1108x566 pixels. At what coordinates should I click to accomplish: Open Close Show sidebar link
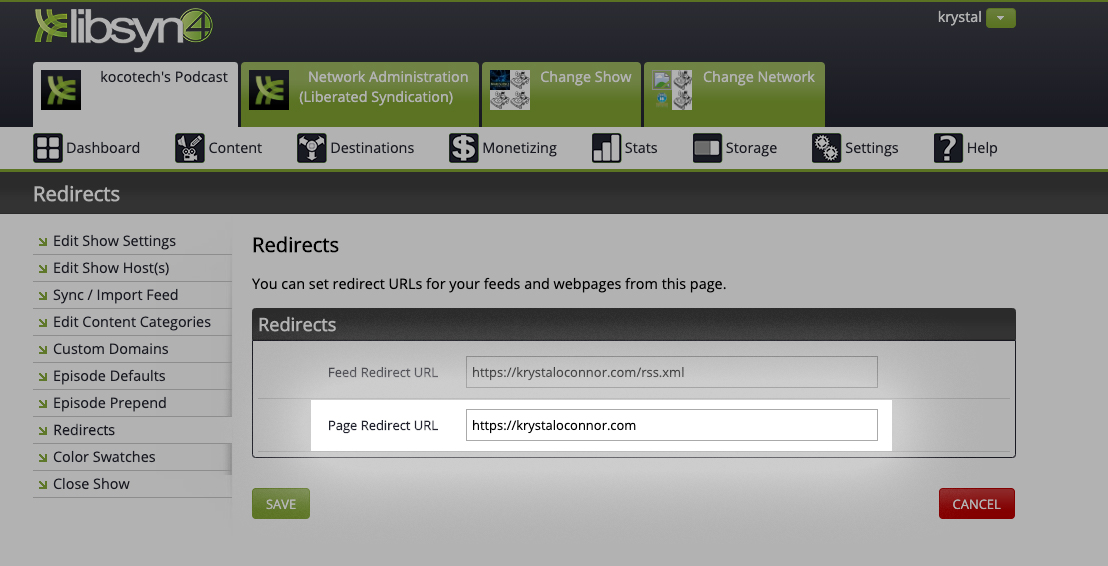coord(91,484)
